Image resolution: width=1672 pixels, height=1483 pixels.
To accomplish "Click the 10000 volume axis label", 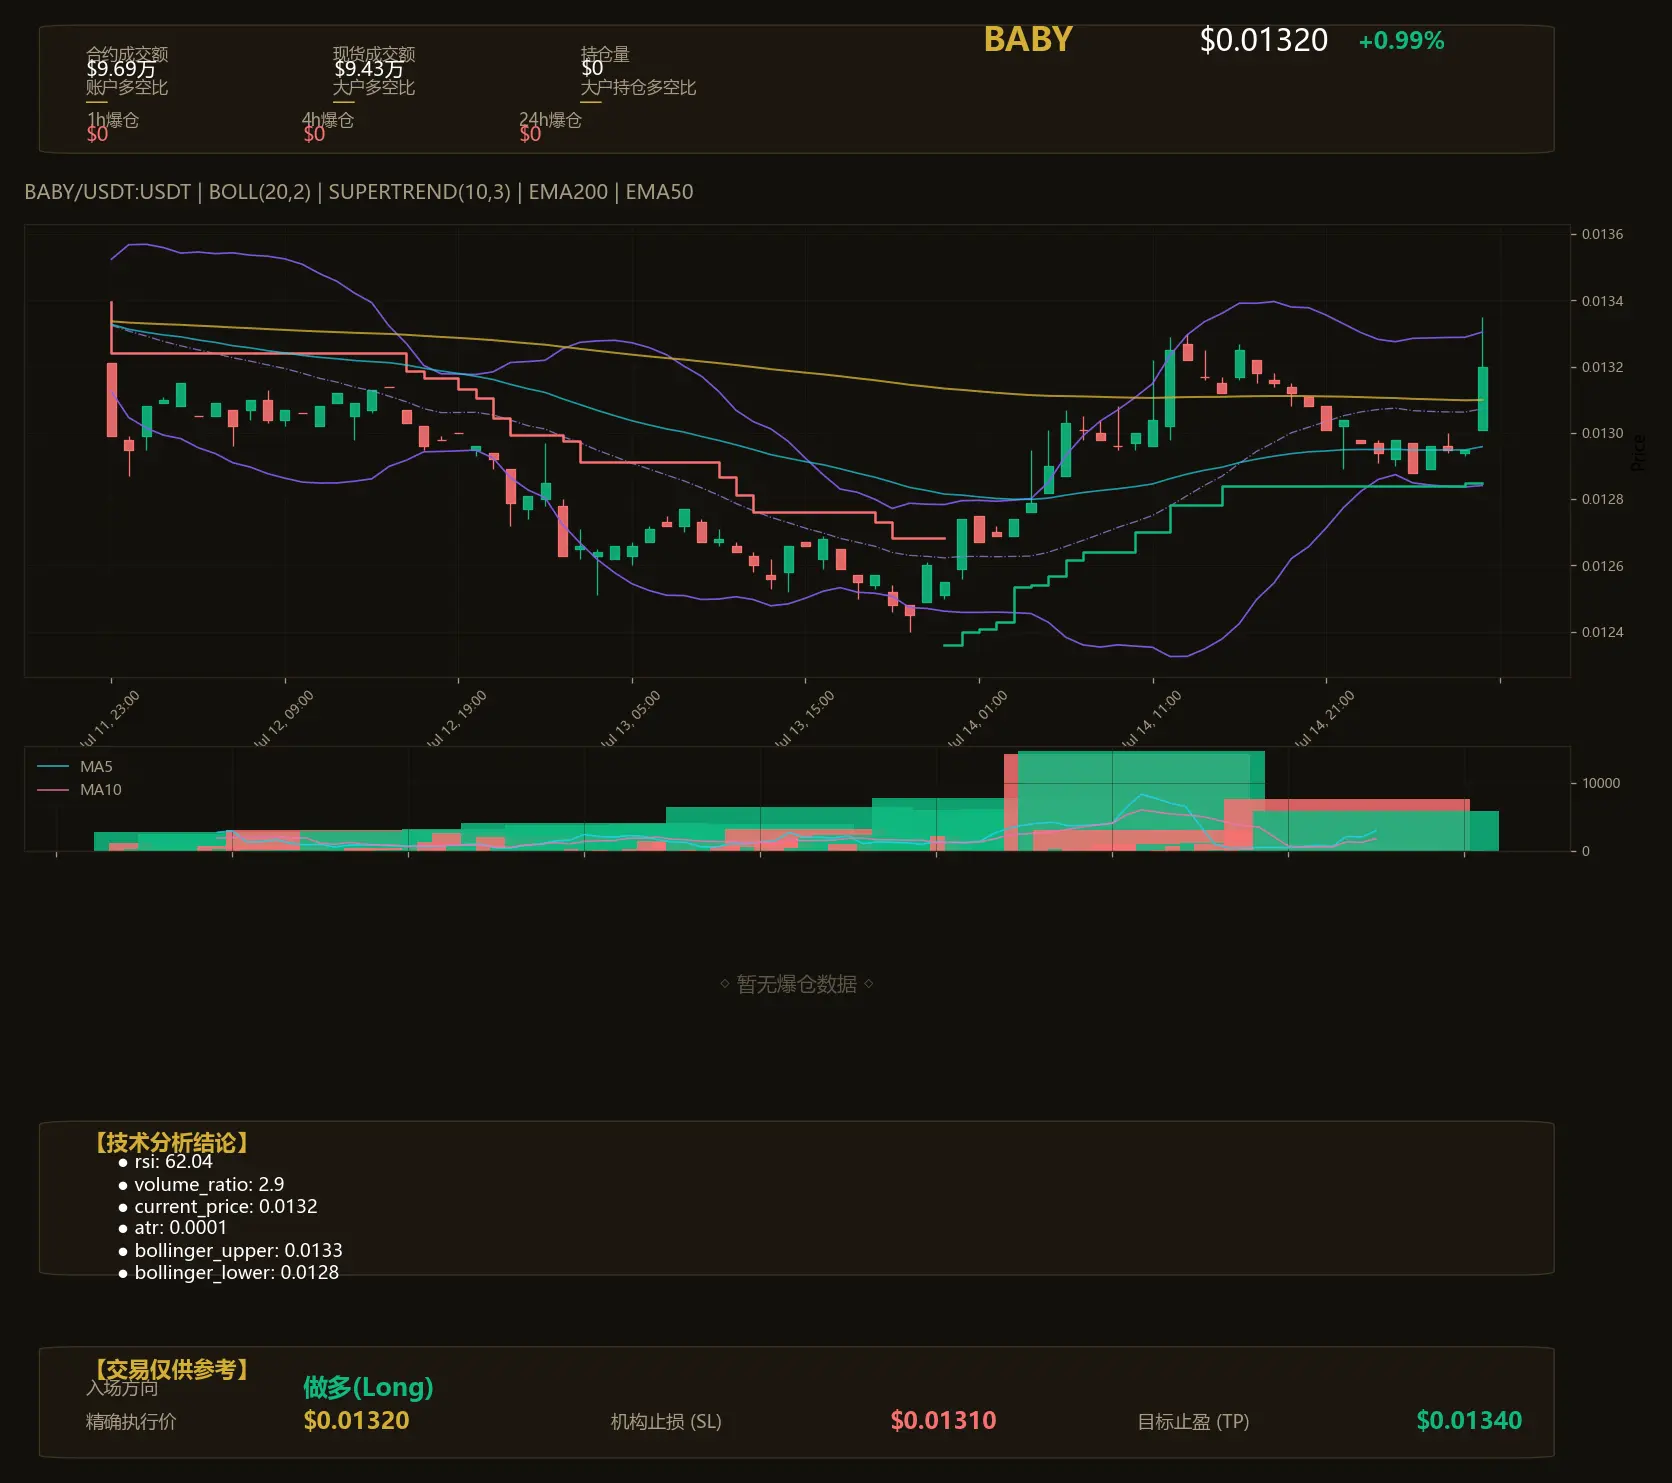I will 1601,783.
